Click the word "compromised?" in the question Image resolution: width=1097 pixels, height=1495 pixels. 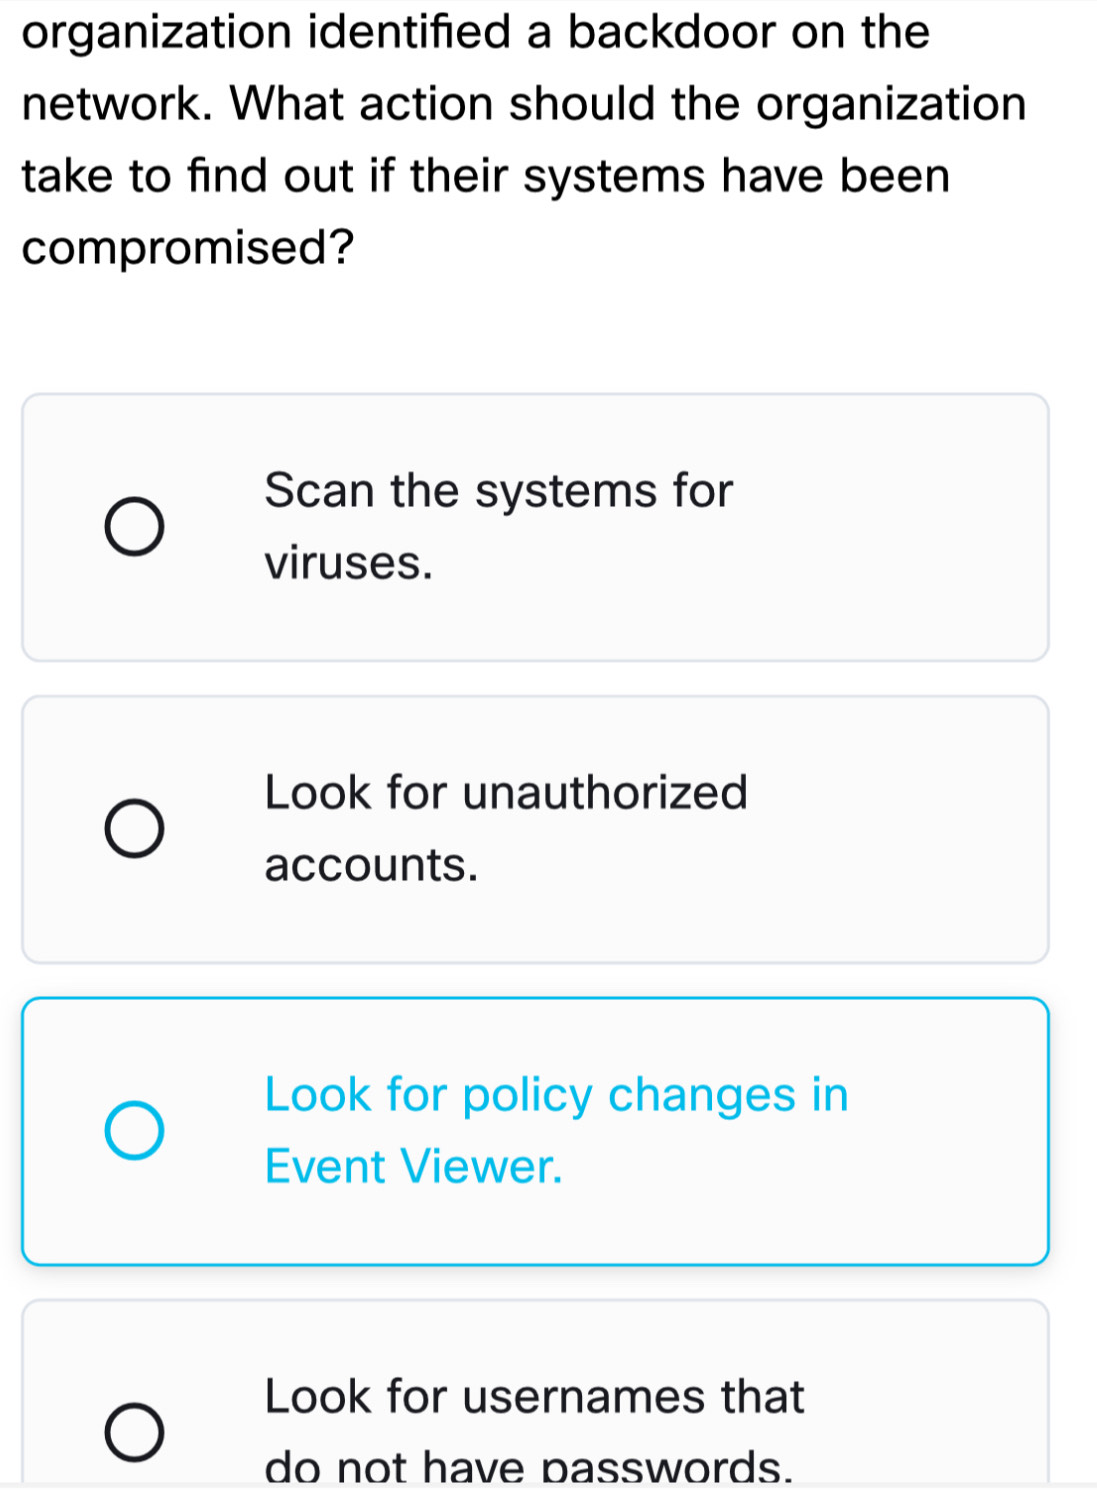click(189, 247)
